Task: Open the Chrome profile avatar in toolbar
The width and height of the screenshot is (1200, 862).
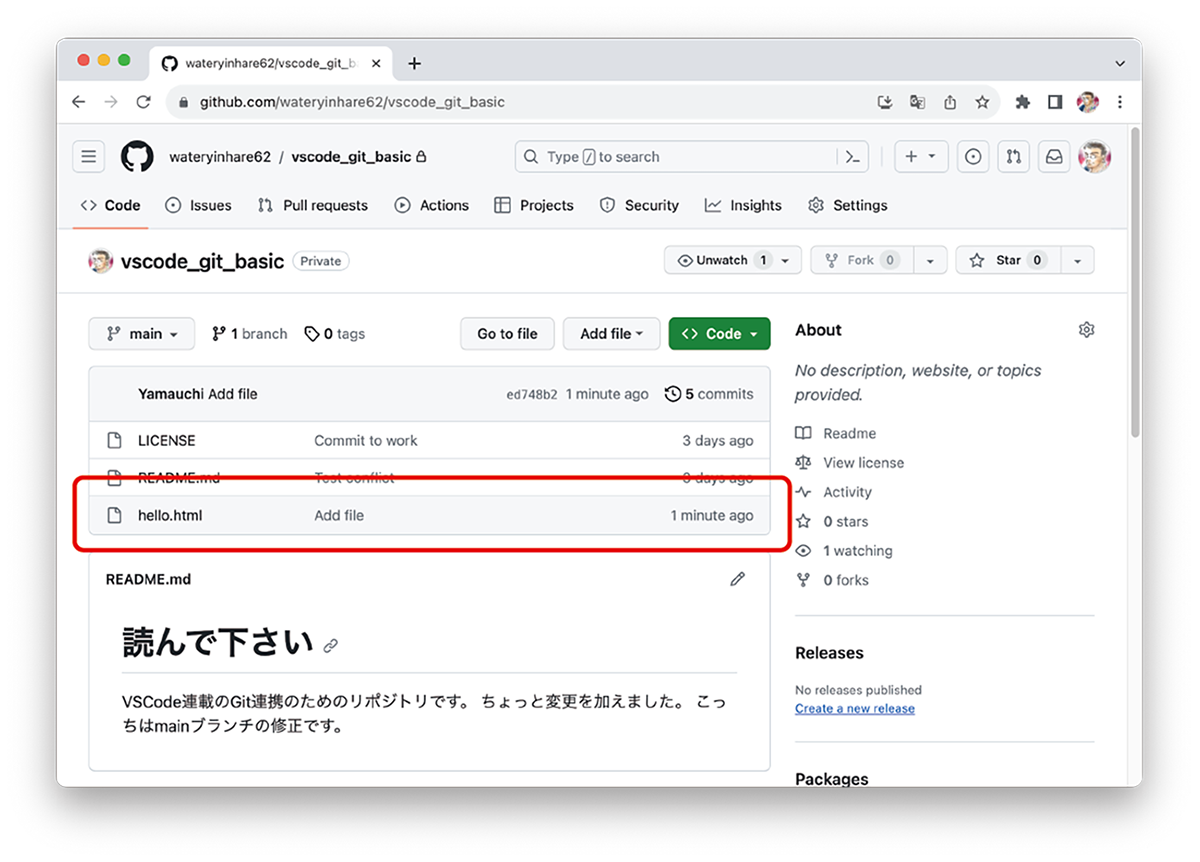Action: 1088,102
